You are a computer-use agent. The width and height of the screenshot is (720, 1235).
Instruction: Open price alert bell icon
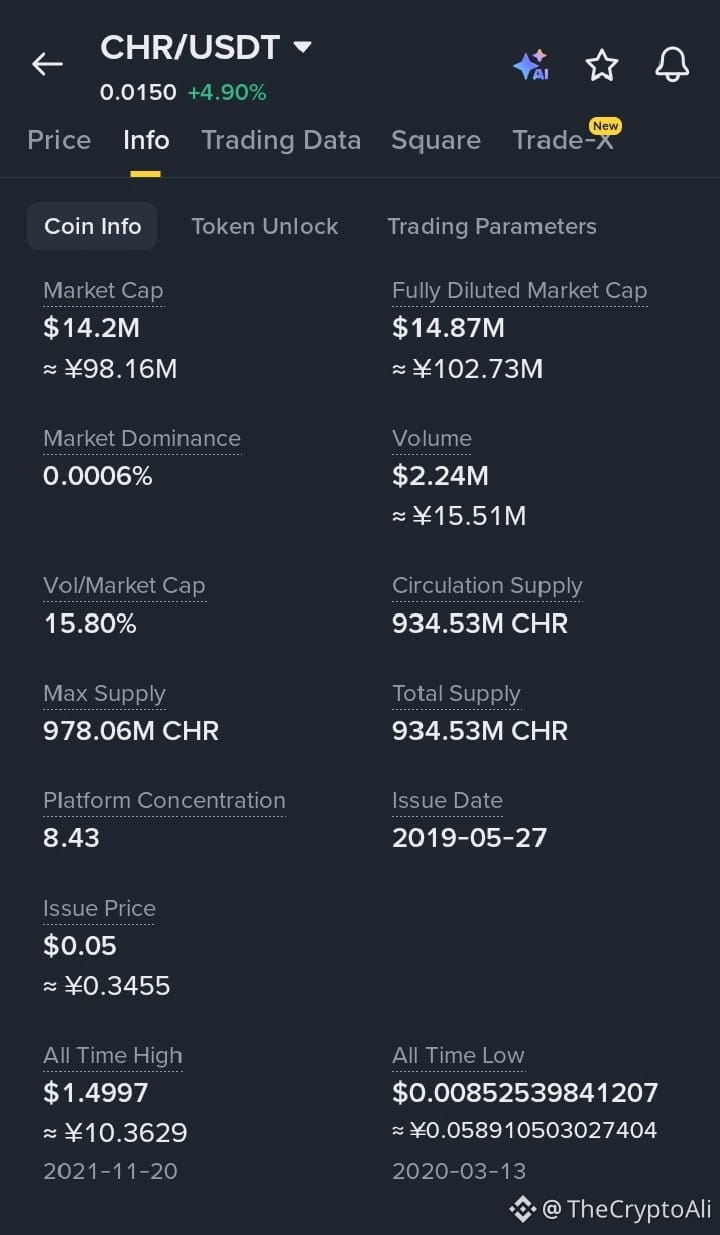pos(672,65)
